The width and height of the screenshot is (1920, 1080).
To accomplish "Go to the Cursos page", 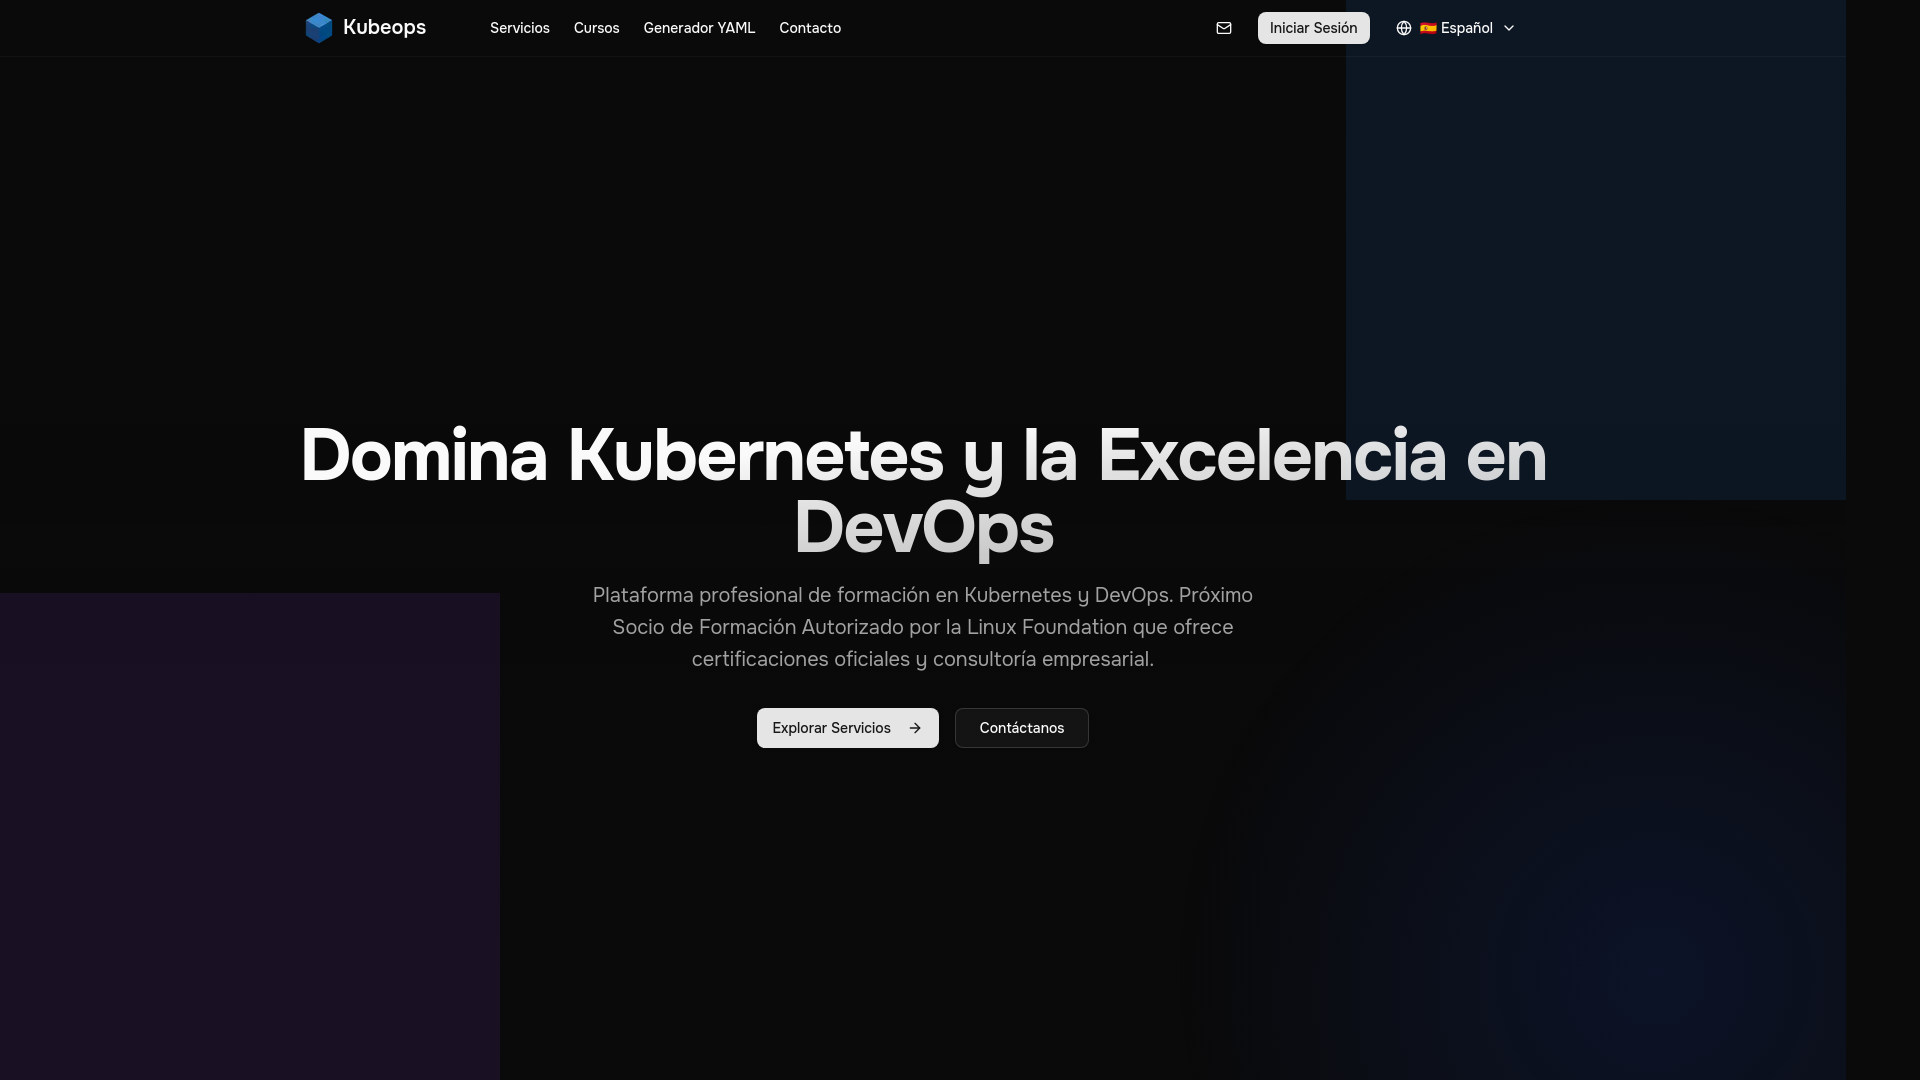I will pyautogui.click(x=596, y=28).
